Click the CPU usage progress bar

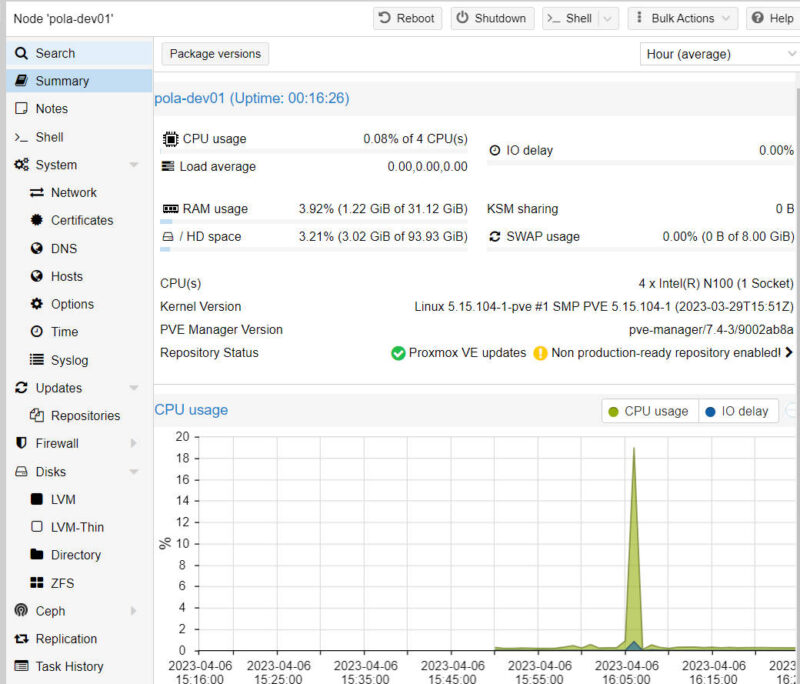point(314,151)
